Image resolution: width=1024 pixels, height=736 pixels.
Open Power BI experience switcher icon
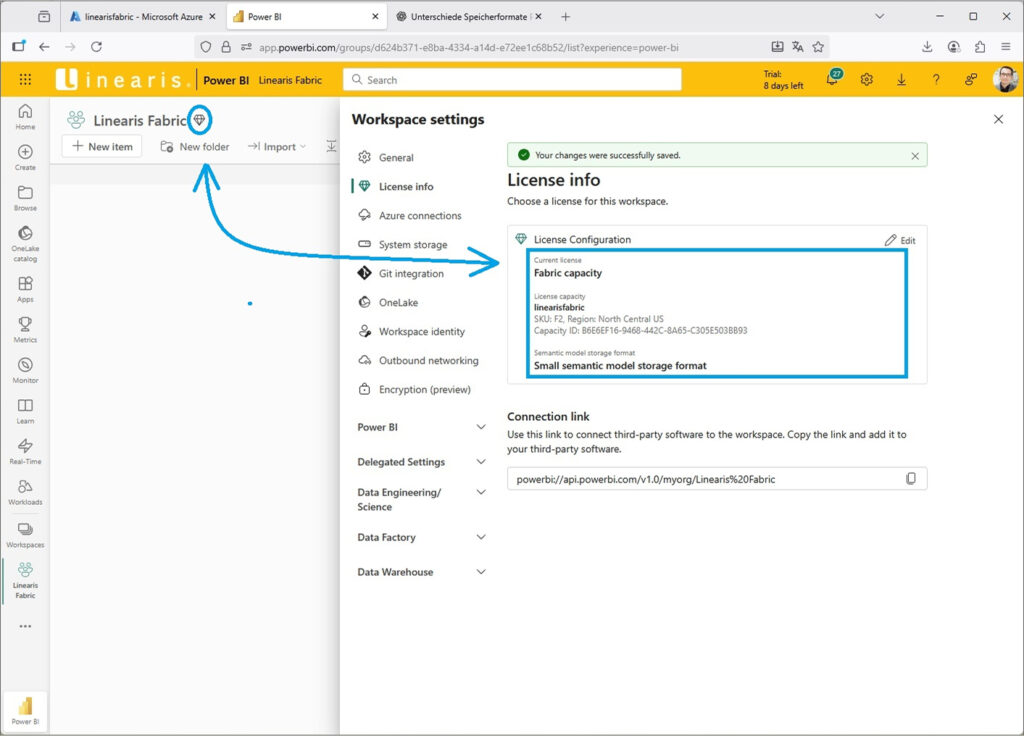25,711
